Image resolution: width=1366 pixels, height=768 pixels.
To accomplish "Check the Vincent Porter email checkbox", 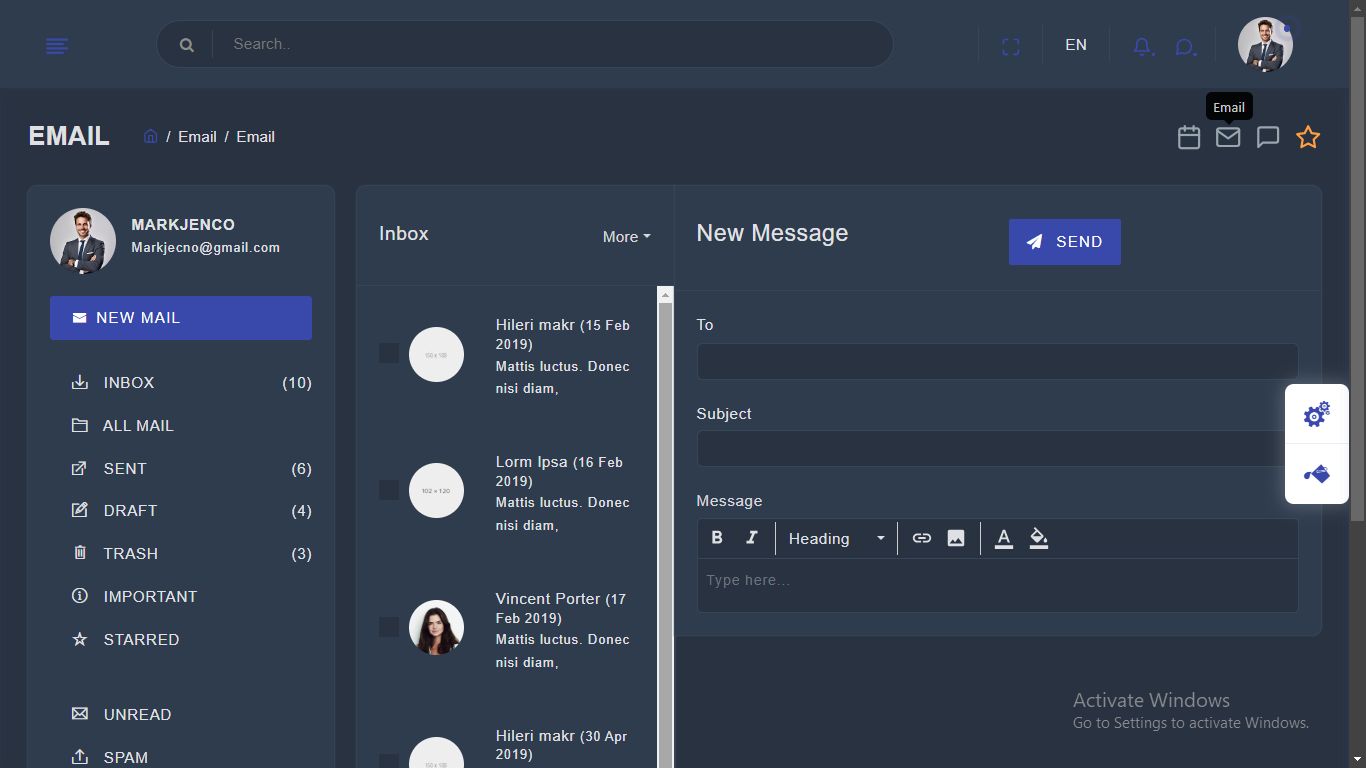I will point(389,627).
